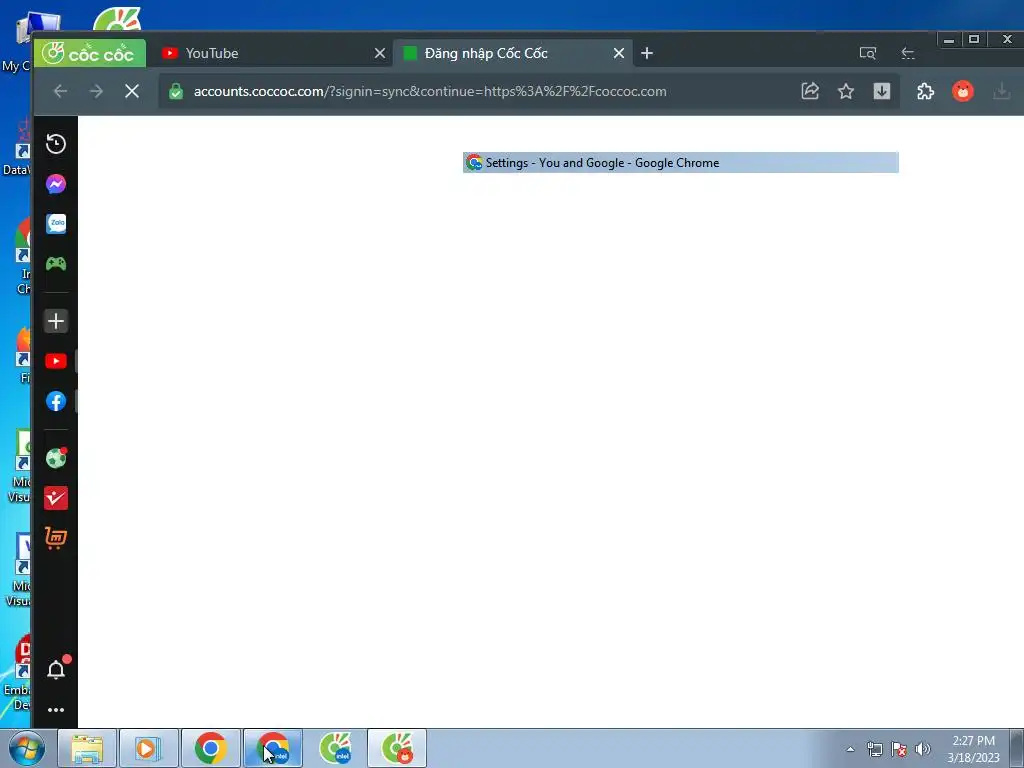This screenshot has height=768, width=1024.
Task: Open the Cốc Cốc intel profile taskbar icon
Action: pyautogui.click(x=336, y=748)
